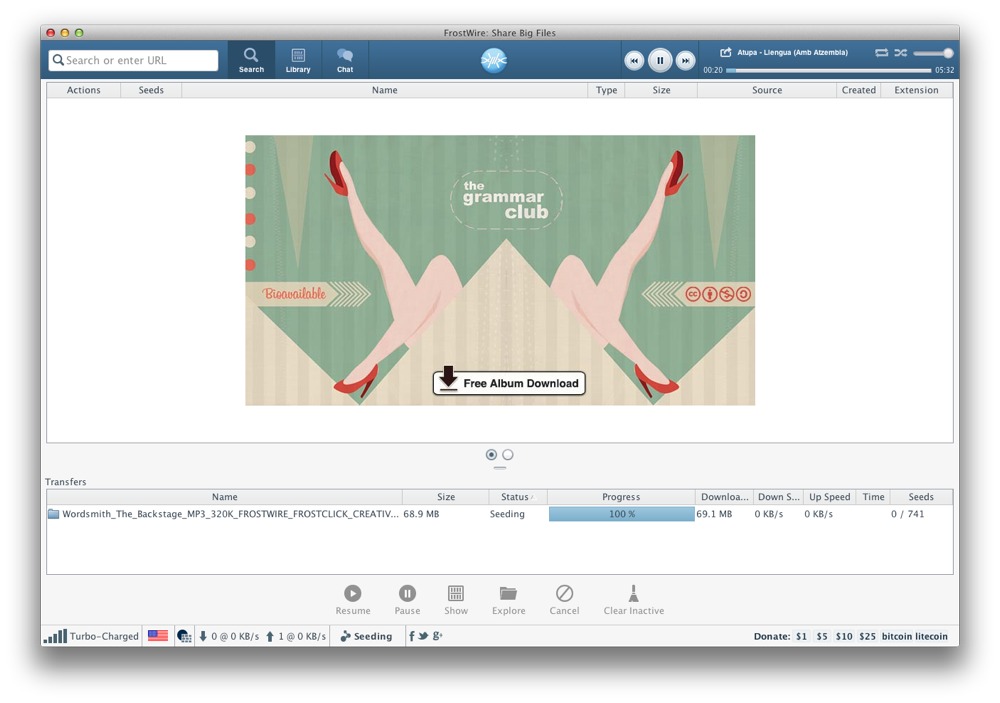Screen dimensions: 1000x703
Task: Pause the selected transfer
Action: coord(407,600)
